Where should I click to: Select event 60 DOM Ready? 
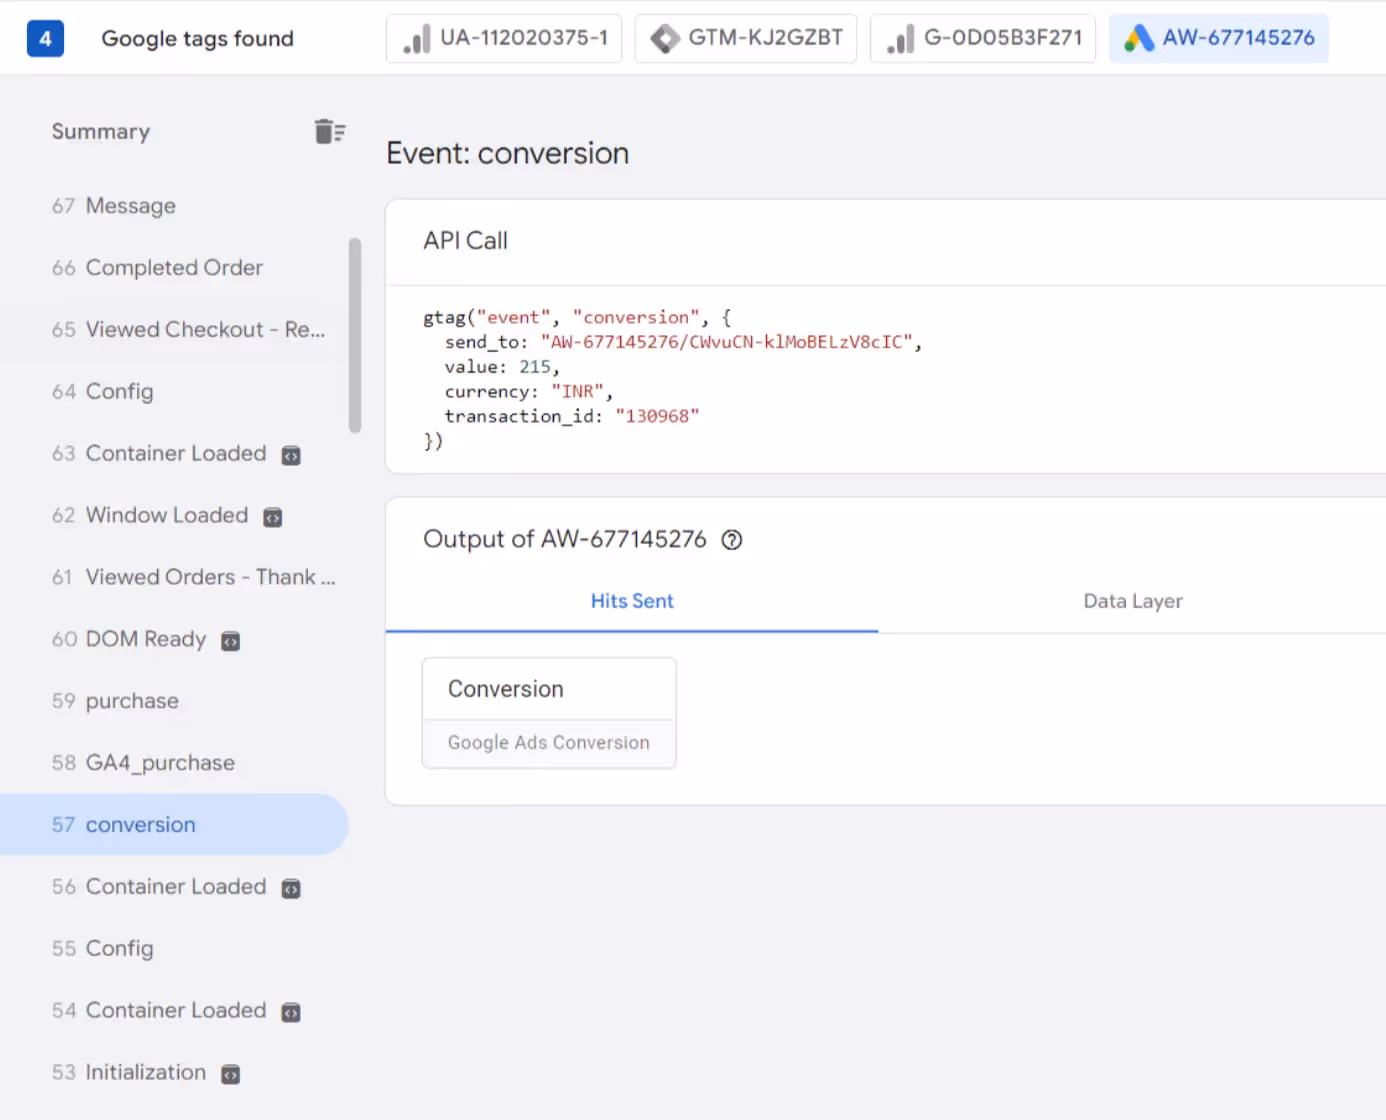[x=174, y=640]
